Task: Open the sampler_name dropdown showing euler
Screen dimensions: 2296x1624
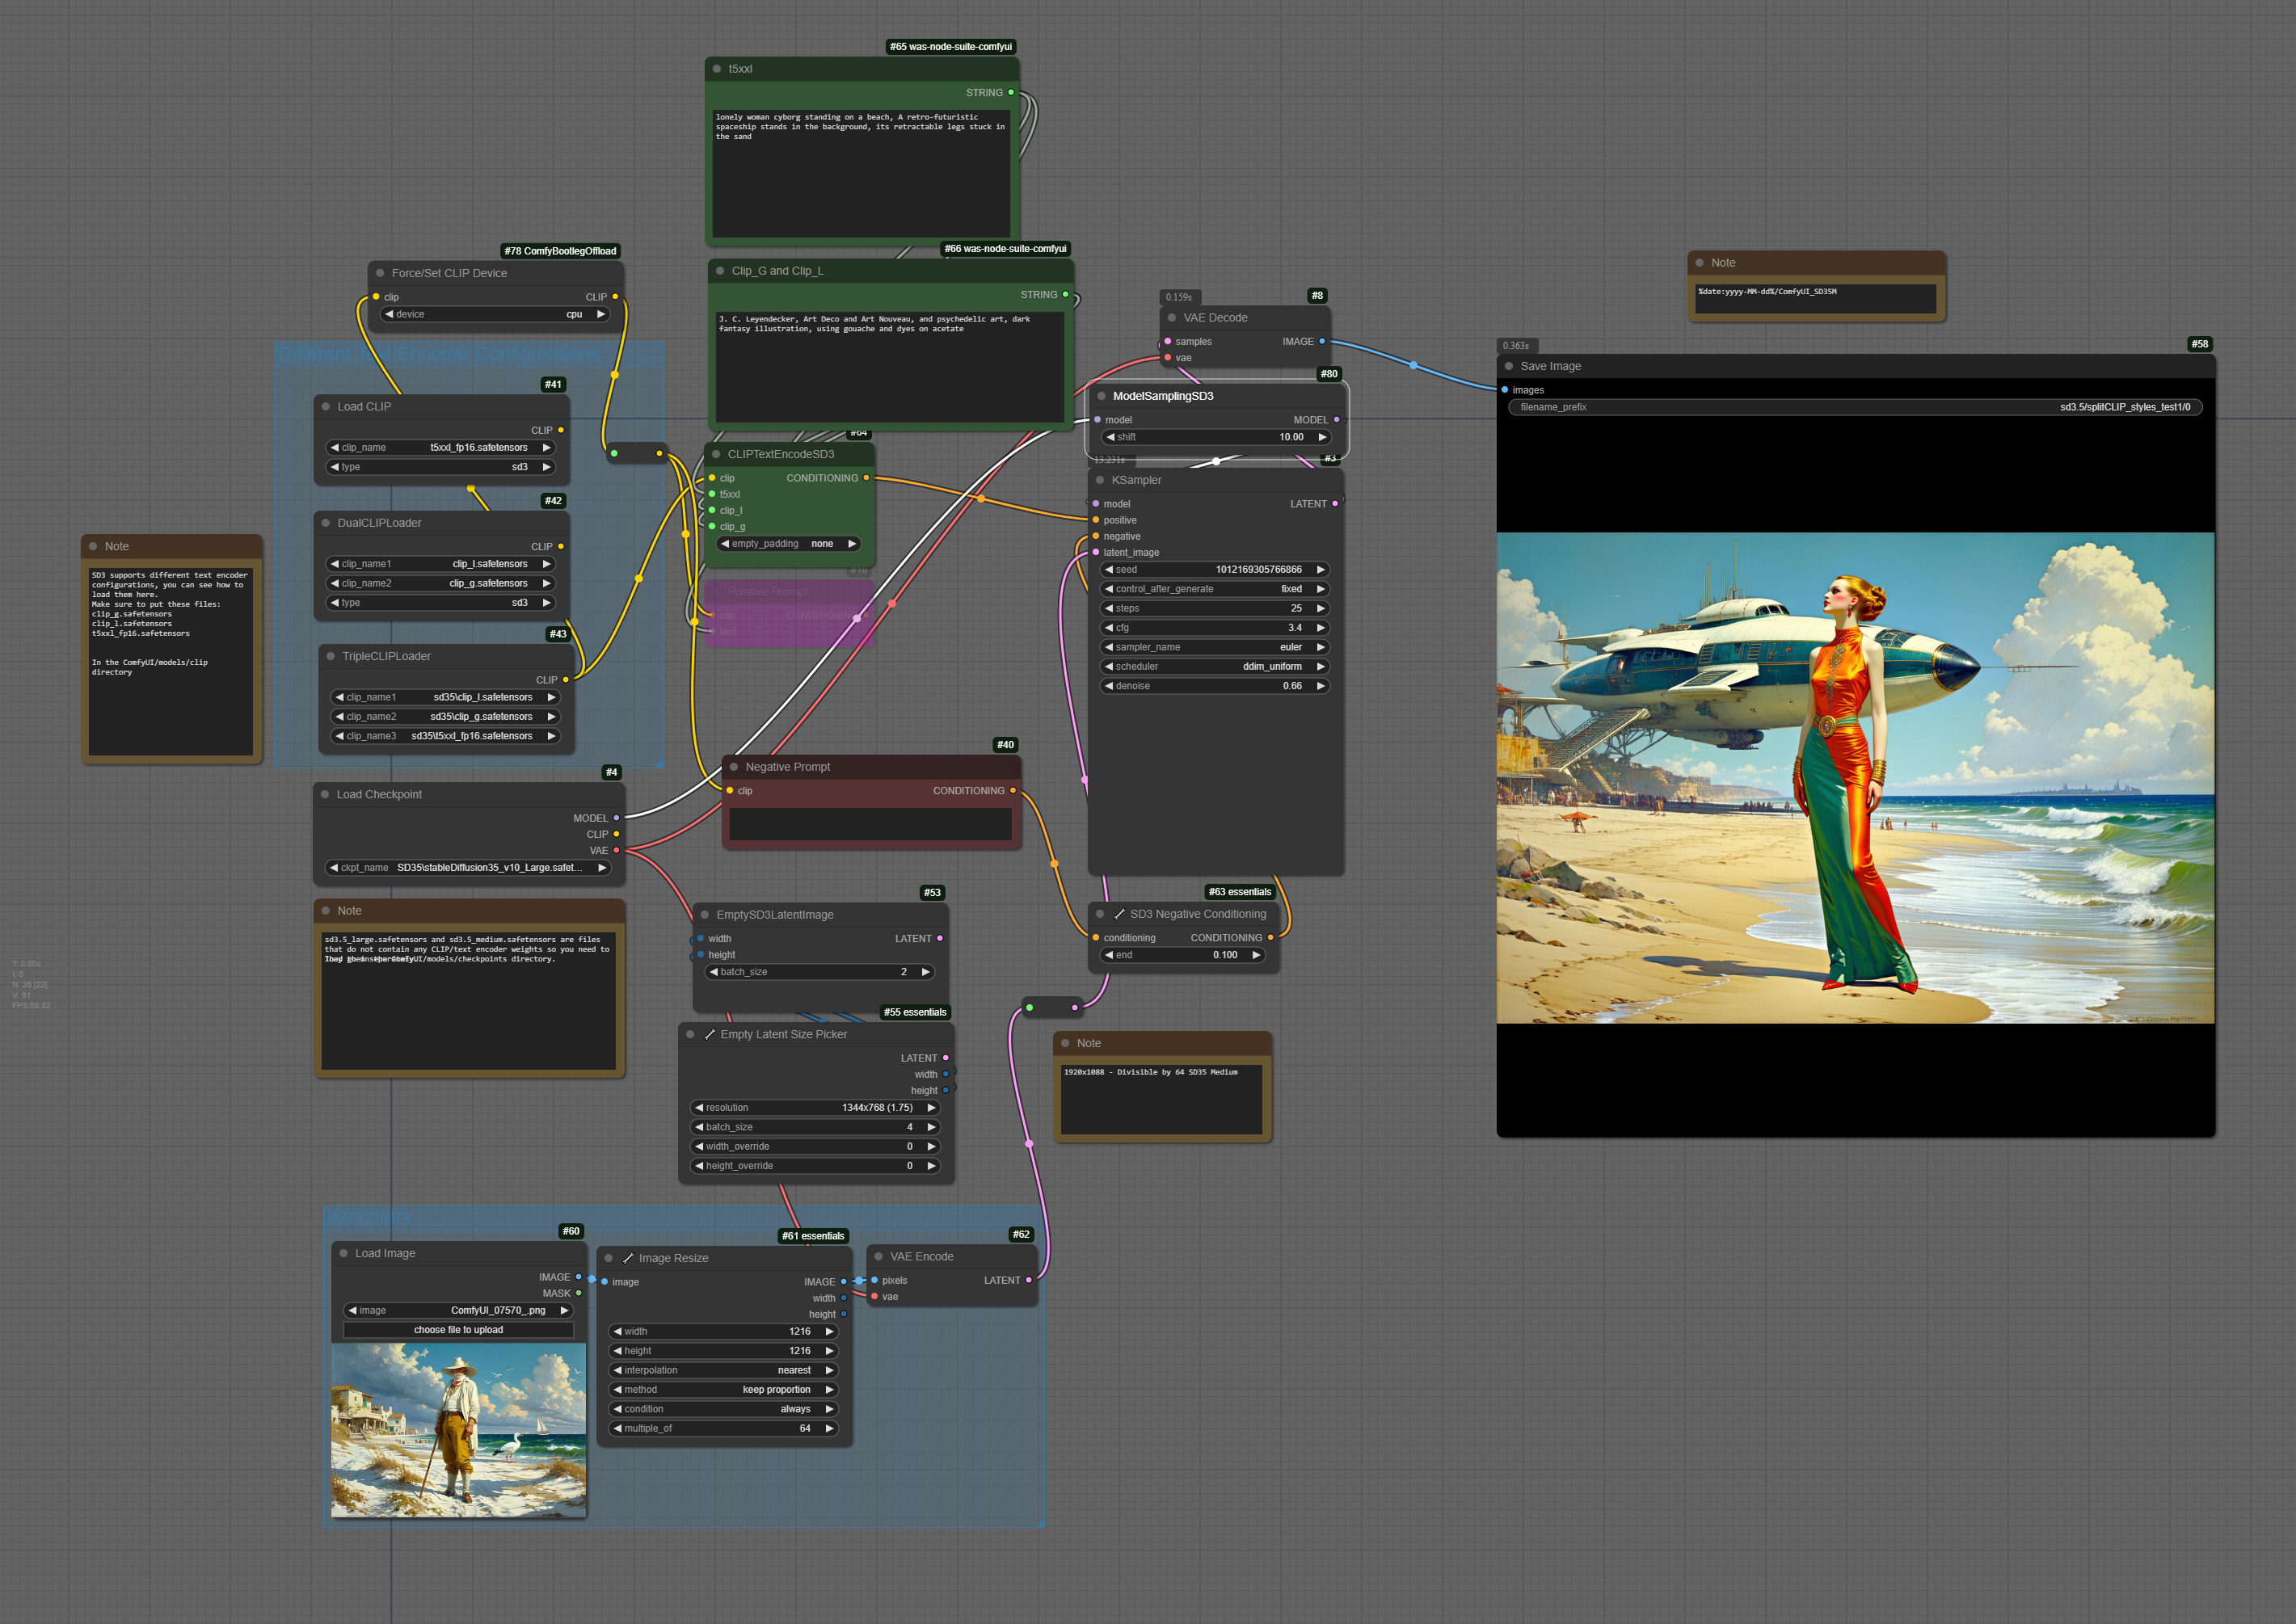Action: point(1214,647)
